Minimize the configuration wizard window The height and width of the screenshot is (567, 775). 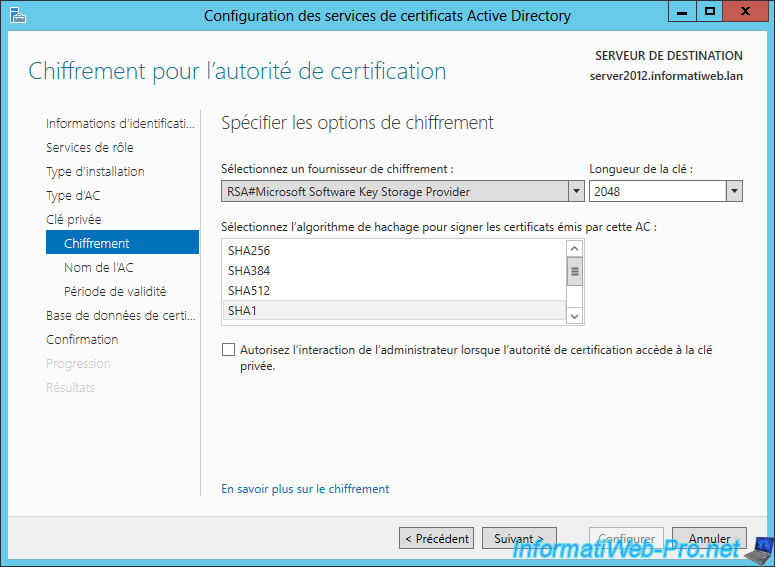pos(682,11)
